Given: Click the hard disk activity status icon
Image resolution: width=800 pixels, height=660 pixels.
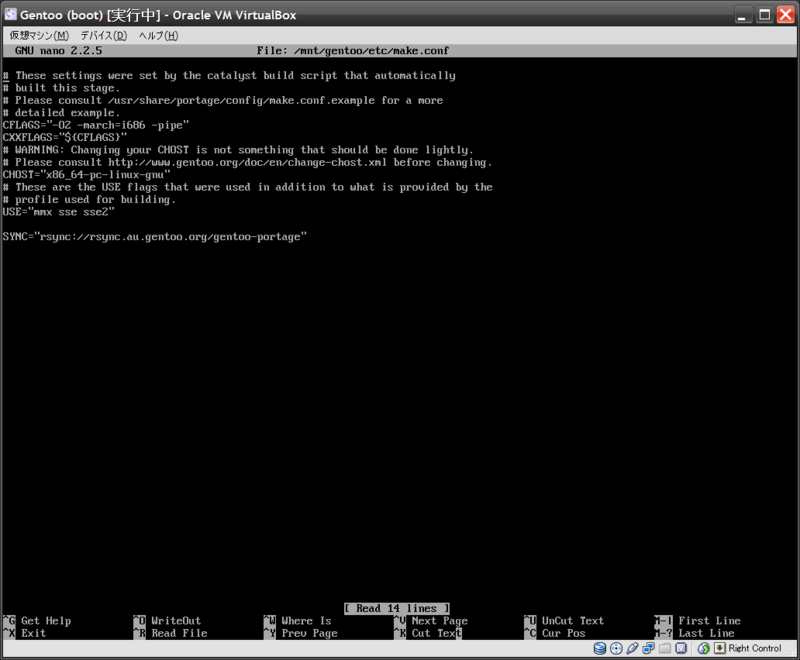Looking at the screenshot, I should coord(600,648).
